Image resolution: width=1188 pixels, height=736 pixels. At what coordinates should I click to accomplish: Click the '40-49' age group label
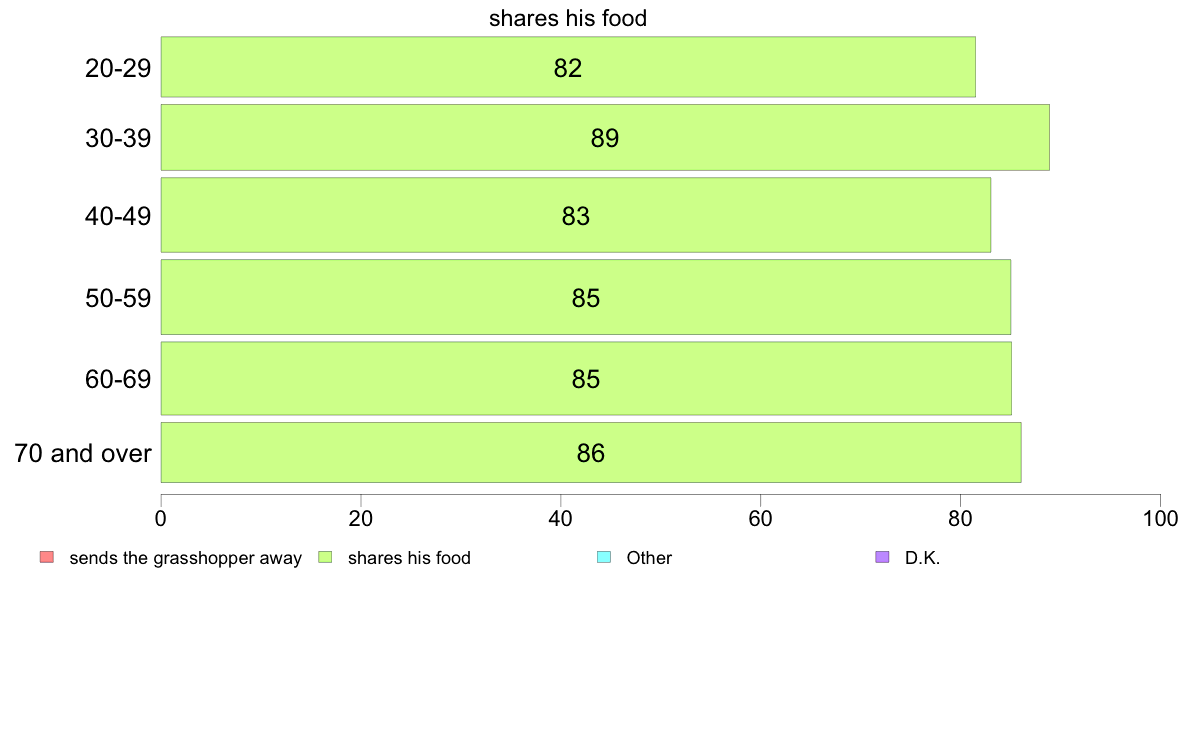tap(117, 217)
